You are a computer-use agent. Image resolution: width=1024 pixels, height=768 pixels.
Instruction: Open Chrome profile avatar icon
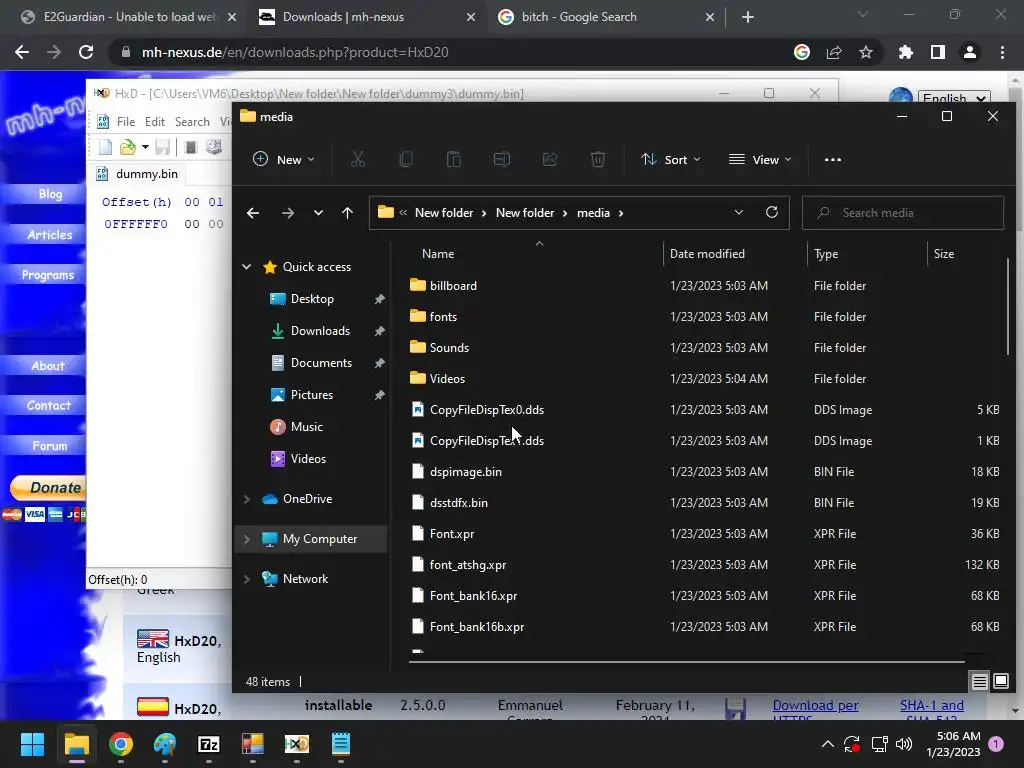970,52
